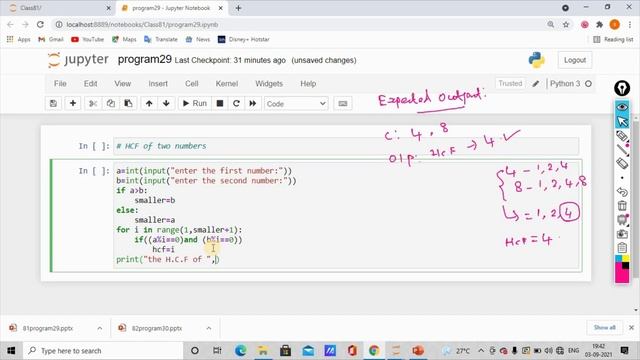Show hidden system tray icons chevron
The height and width of the screenshot is (360, 640).
[481, 351]
